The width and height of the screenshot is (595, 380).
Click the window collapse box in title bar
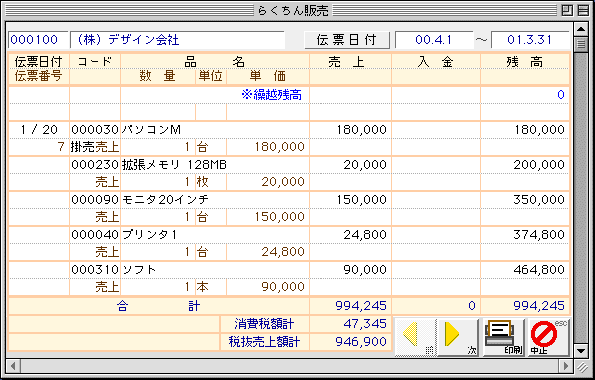pos(583,10)
